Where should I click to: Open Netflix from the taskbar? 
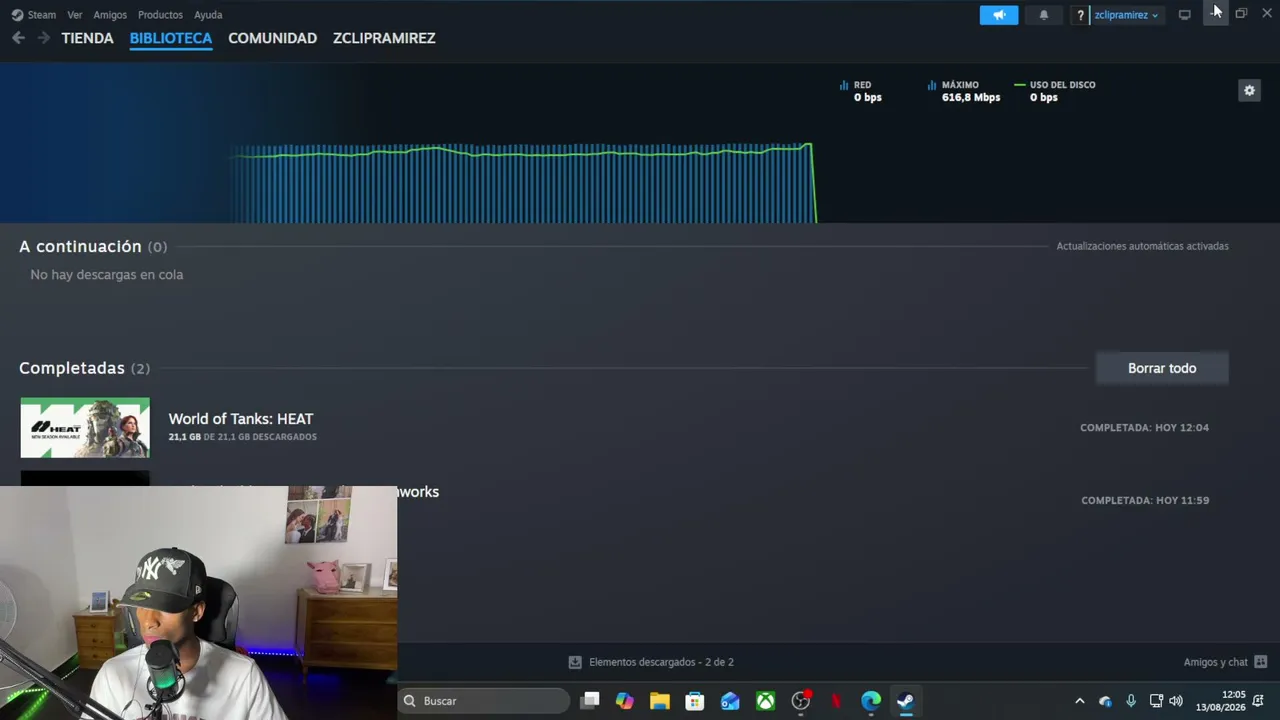[836, 701]
